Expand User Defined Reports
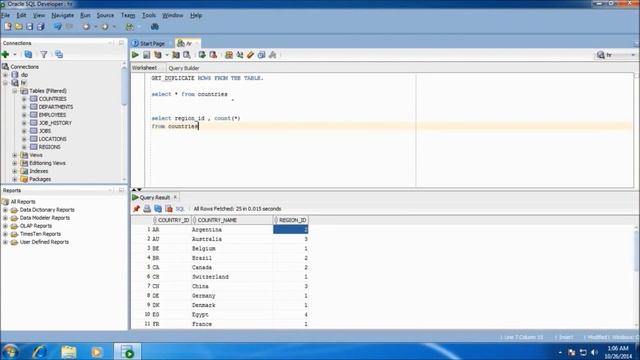640x360 pixels. (x=5, y=242)
